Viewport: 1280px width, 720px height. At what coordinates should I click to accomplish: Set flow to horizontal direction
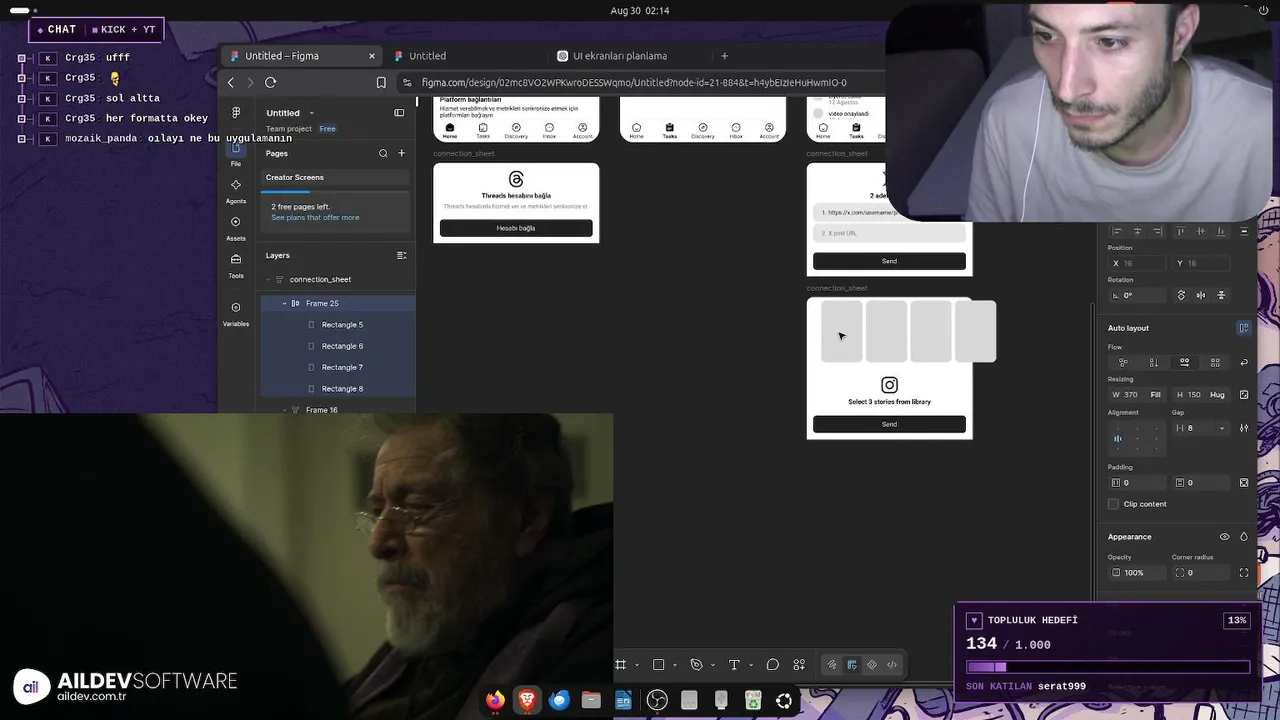(1184, 362)
